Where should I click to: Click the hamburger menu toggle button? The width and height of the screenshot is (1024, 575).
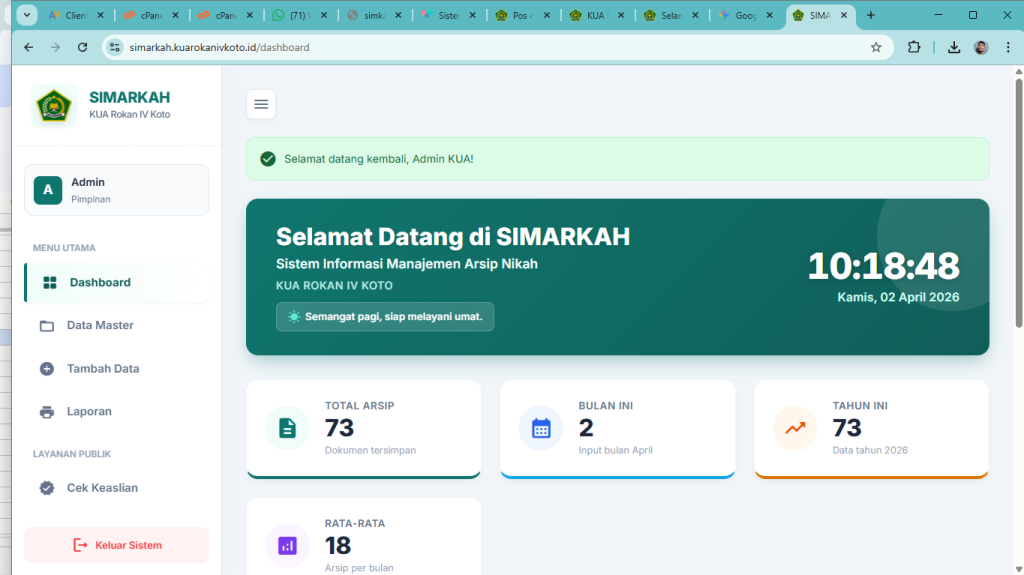pyautogui.click(x=261, y=104)
